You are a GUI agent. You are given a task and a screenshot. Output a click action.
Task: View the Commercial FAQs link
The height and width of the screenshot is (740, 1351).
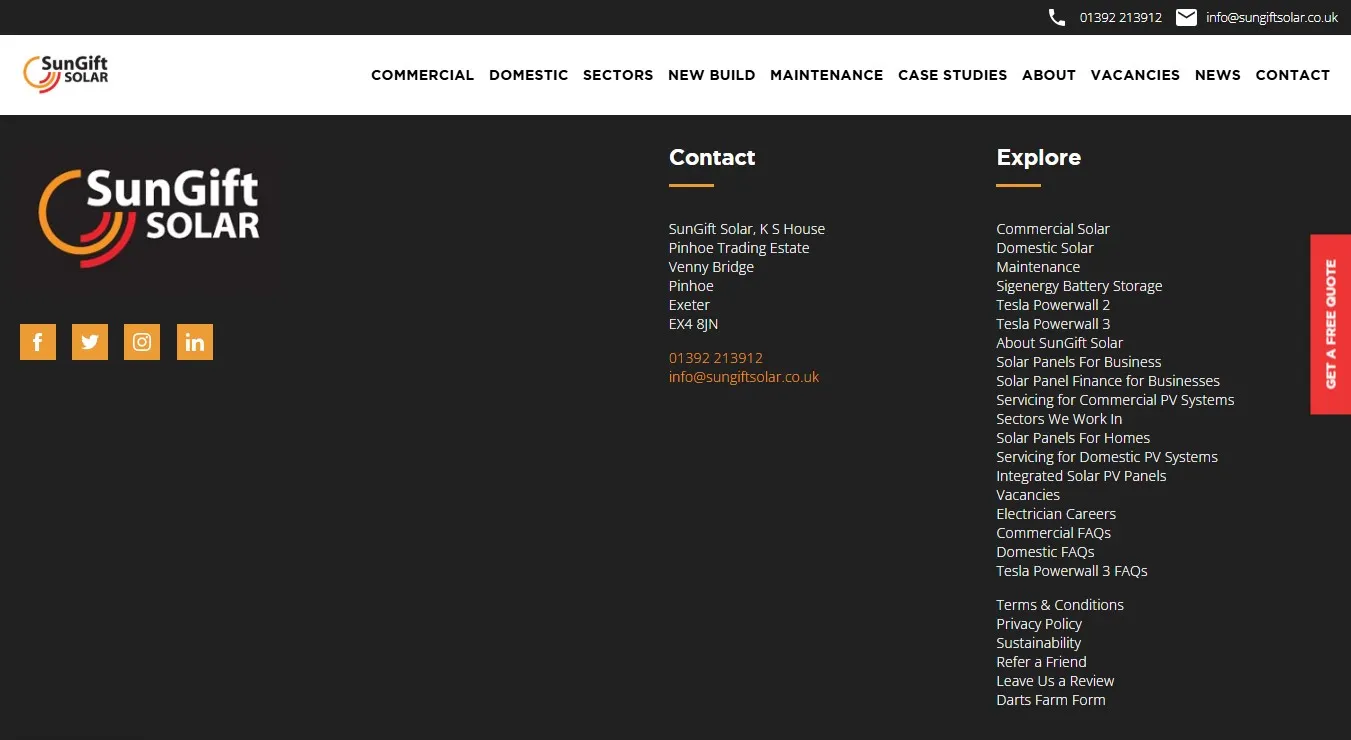pyautogui.click(x=1054, y=533)
